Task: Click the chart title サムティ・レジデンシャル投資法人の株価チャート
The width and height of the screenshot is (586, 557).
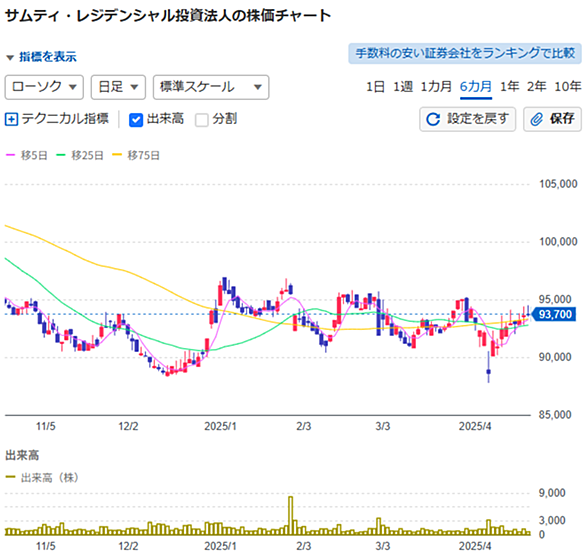Action: click(168, 16)
